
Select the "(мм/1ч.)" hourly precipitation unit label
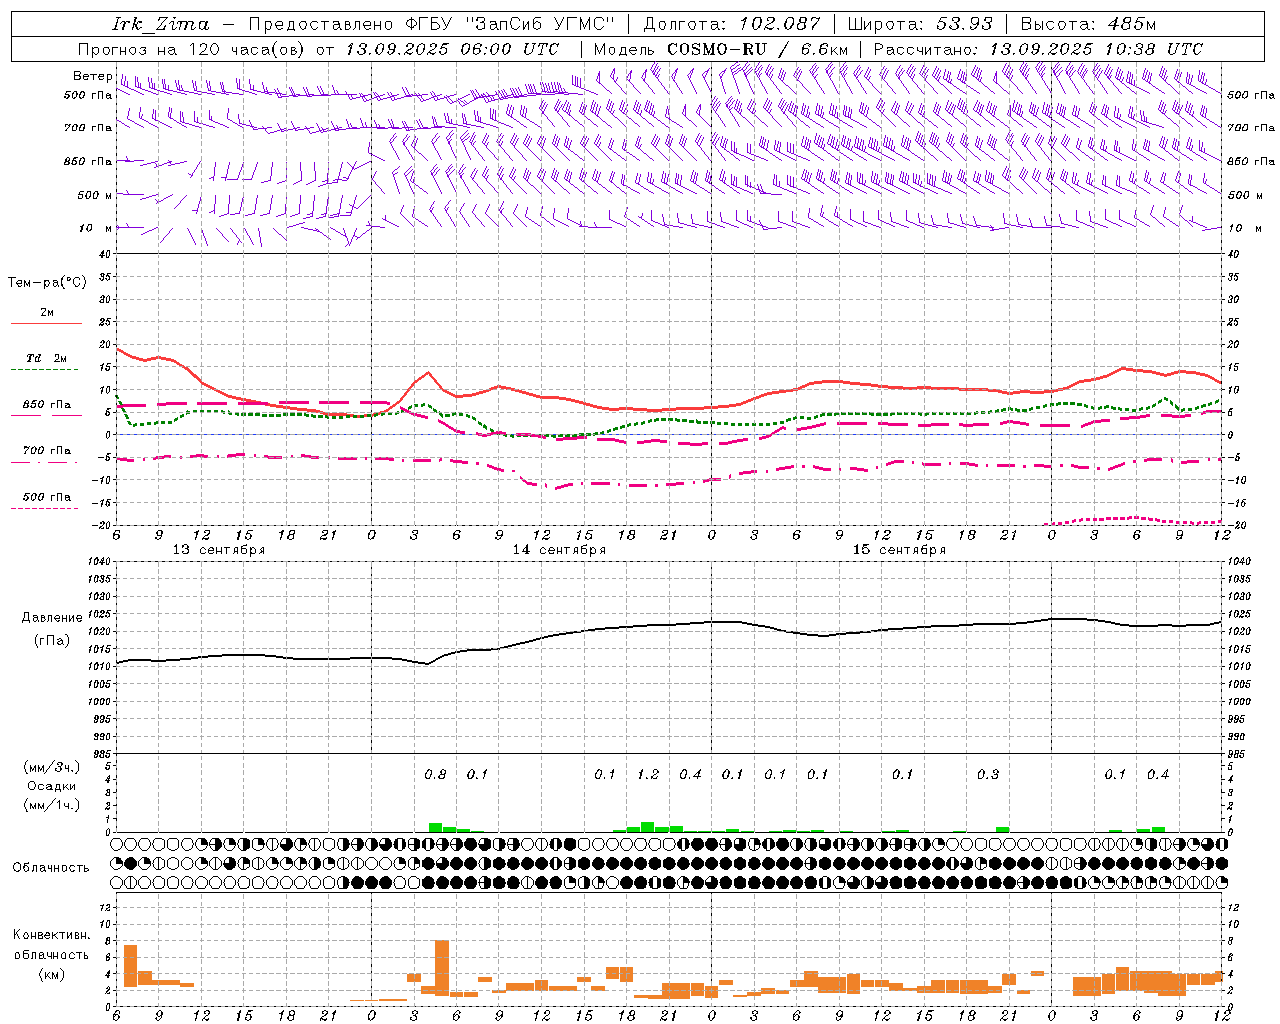coord(52,805)
